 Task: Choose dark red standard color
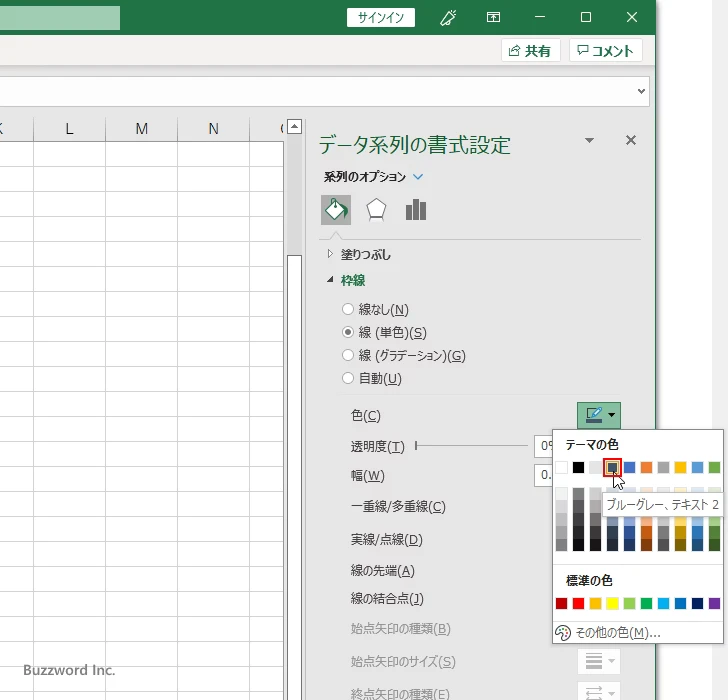561,603
